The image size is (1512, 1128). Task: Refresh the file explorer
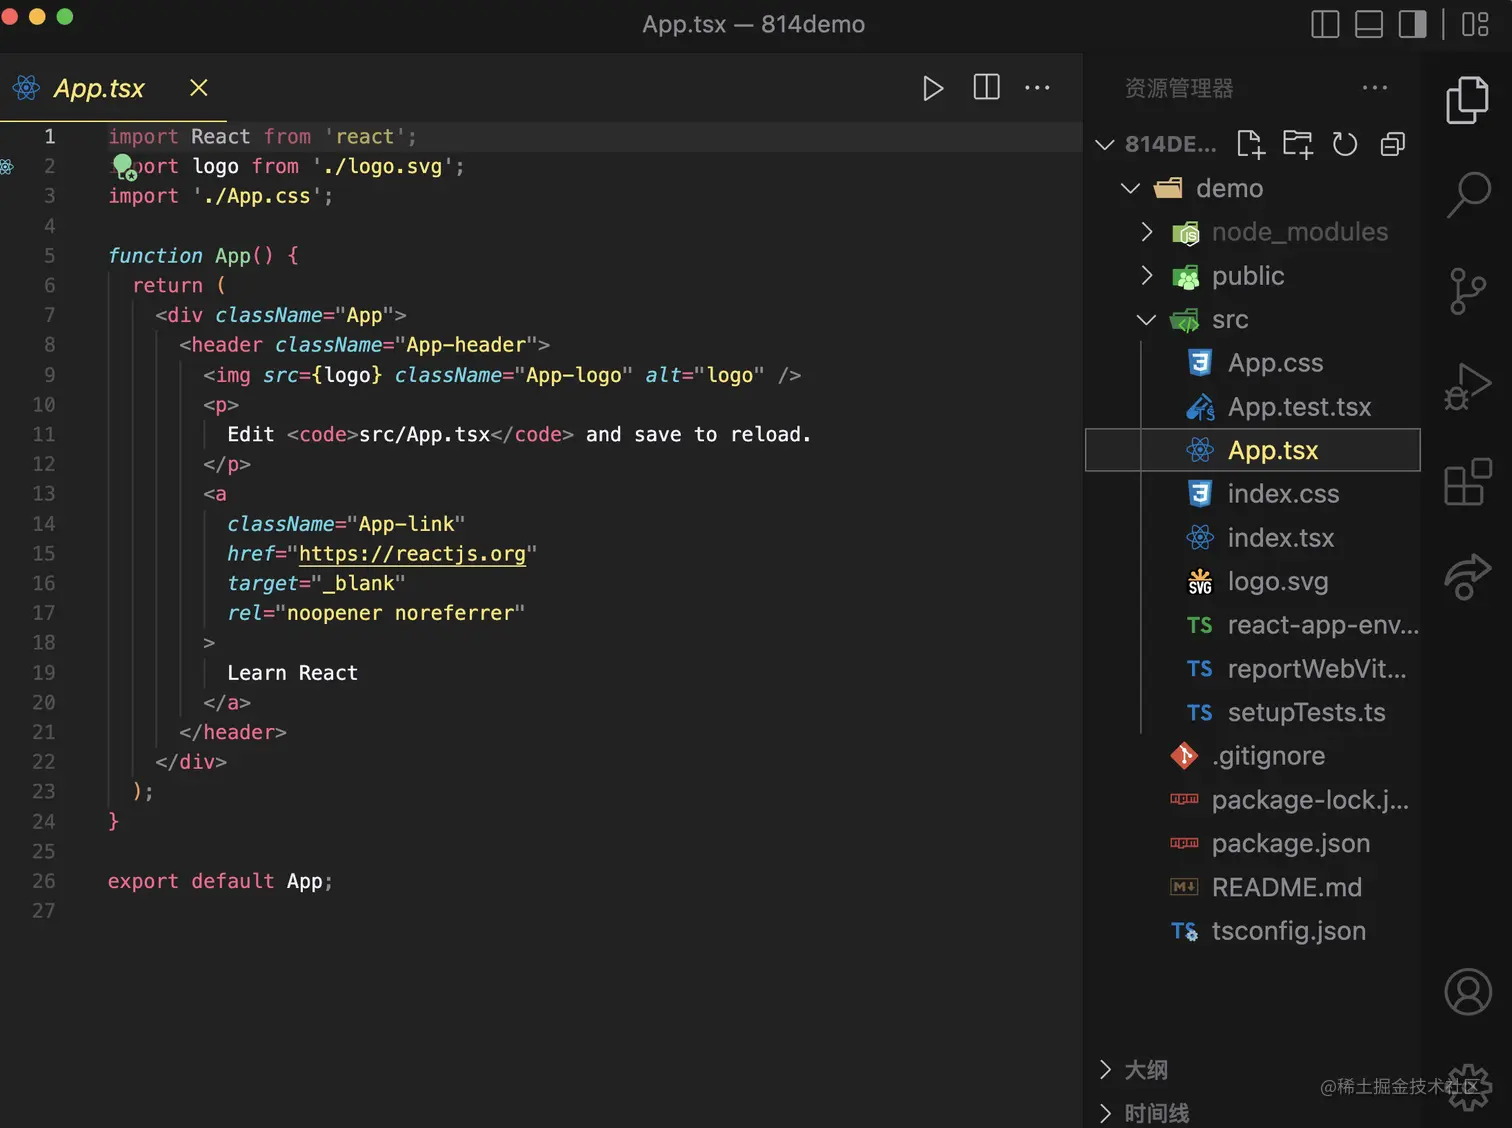1345,144
